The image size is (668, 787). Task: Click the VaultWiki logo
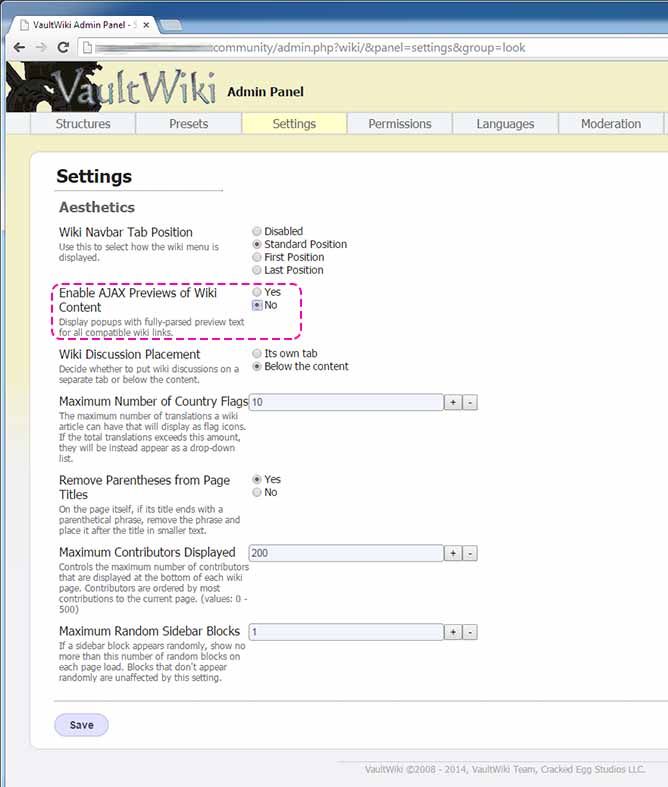[x=112, y=87]
